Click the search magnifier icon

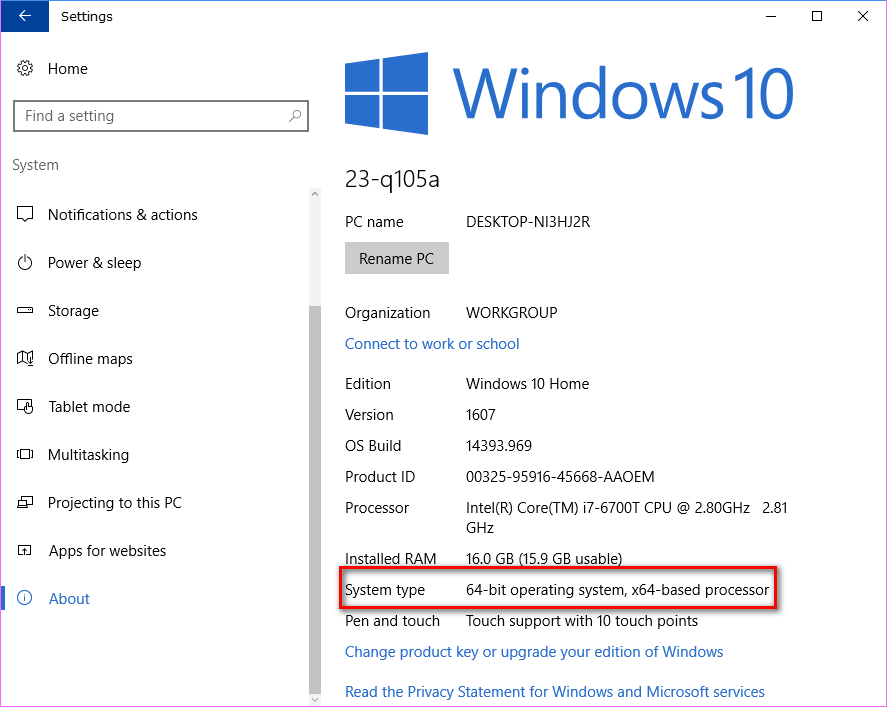[x=295, y=116]
